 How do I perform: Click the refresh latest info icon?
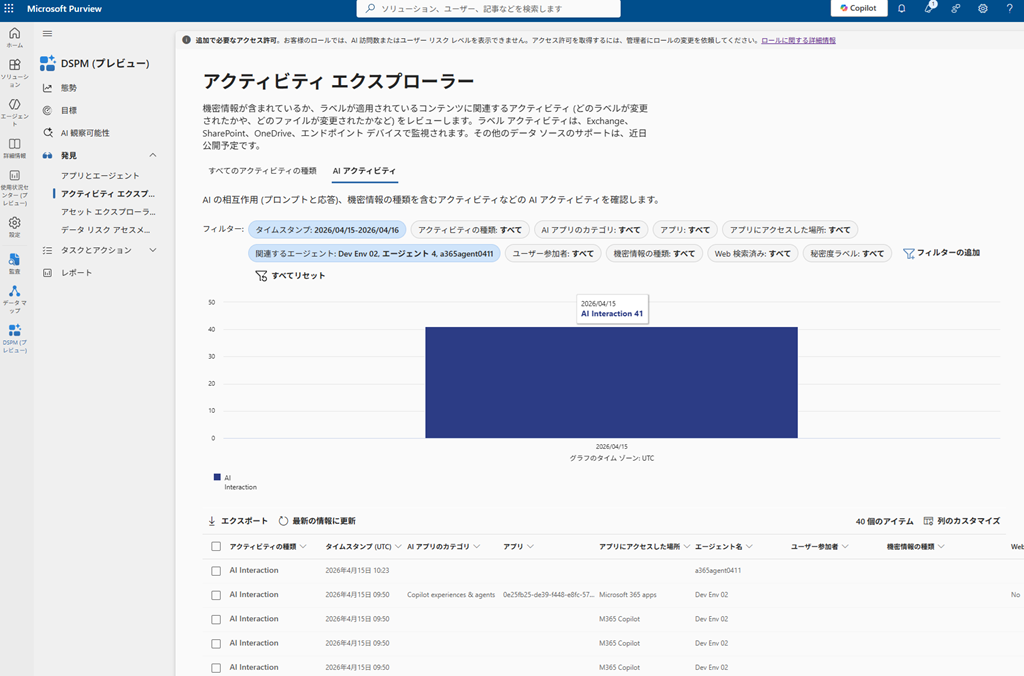point(284,521)
